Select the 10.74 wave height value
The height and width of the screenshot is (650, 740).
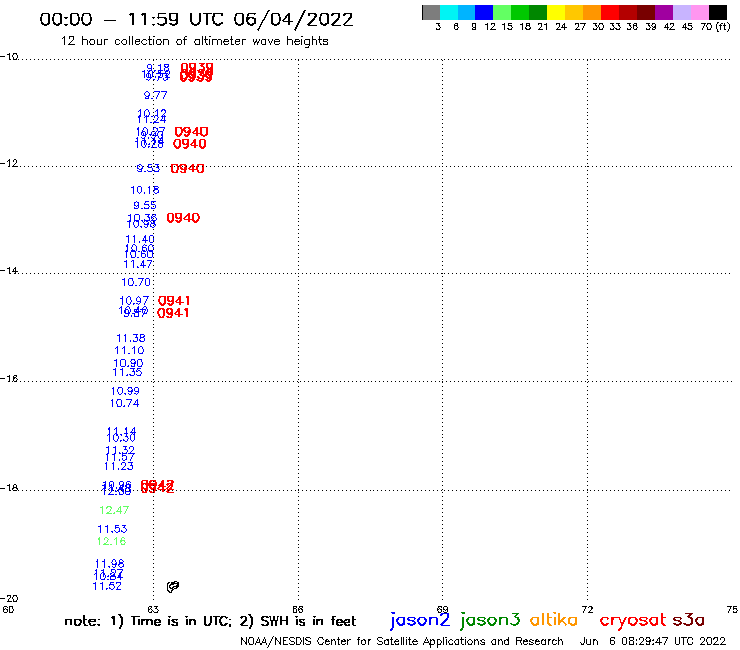pos(125,403)
